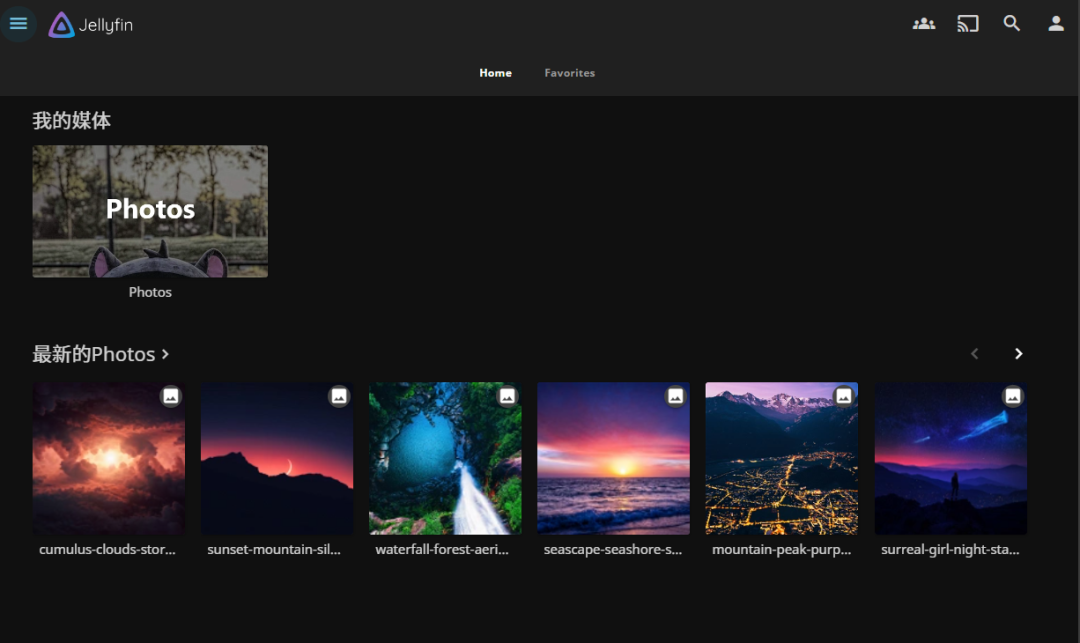Open the hamburger navigation menu
The image size is (1080, 643).
[x=19, y=24]
